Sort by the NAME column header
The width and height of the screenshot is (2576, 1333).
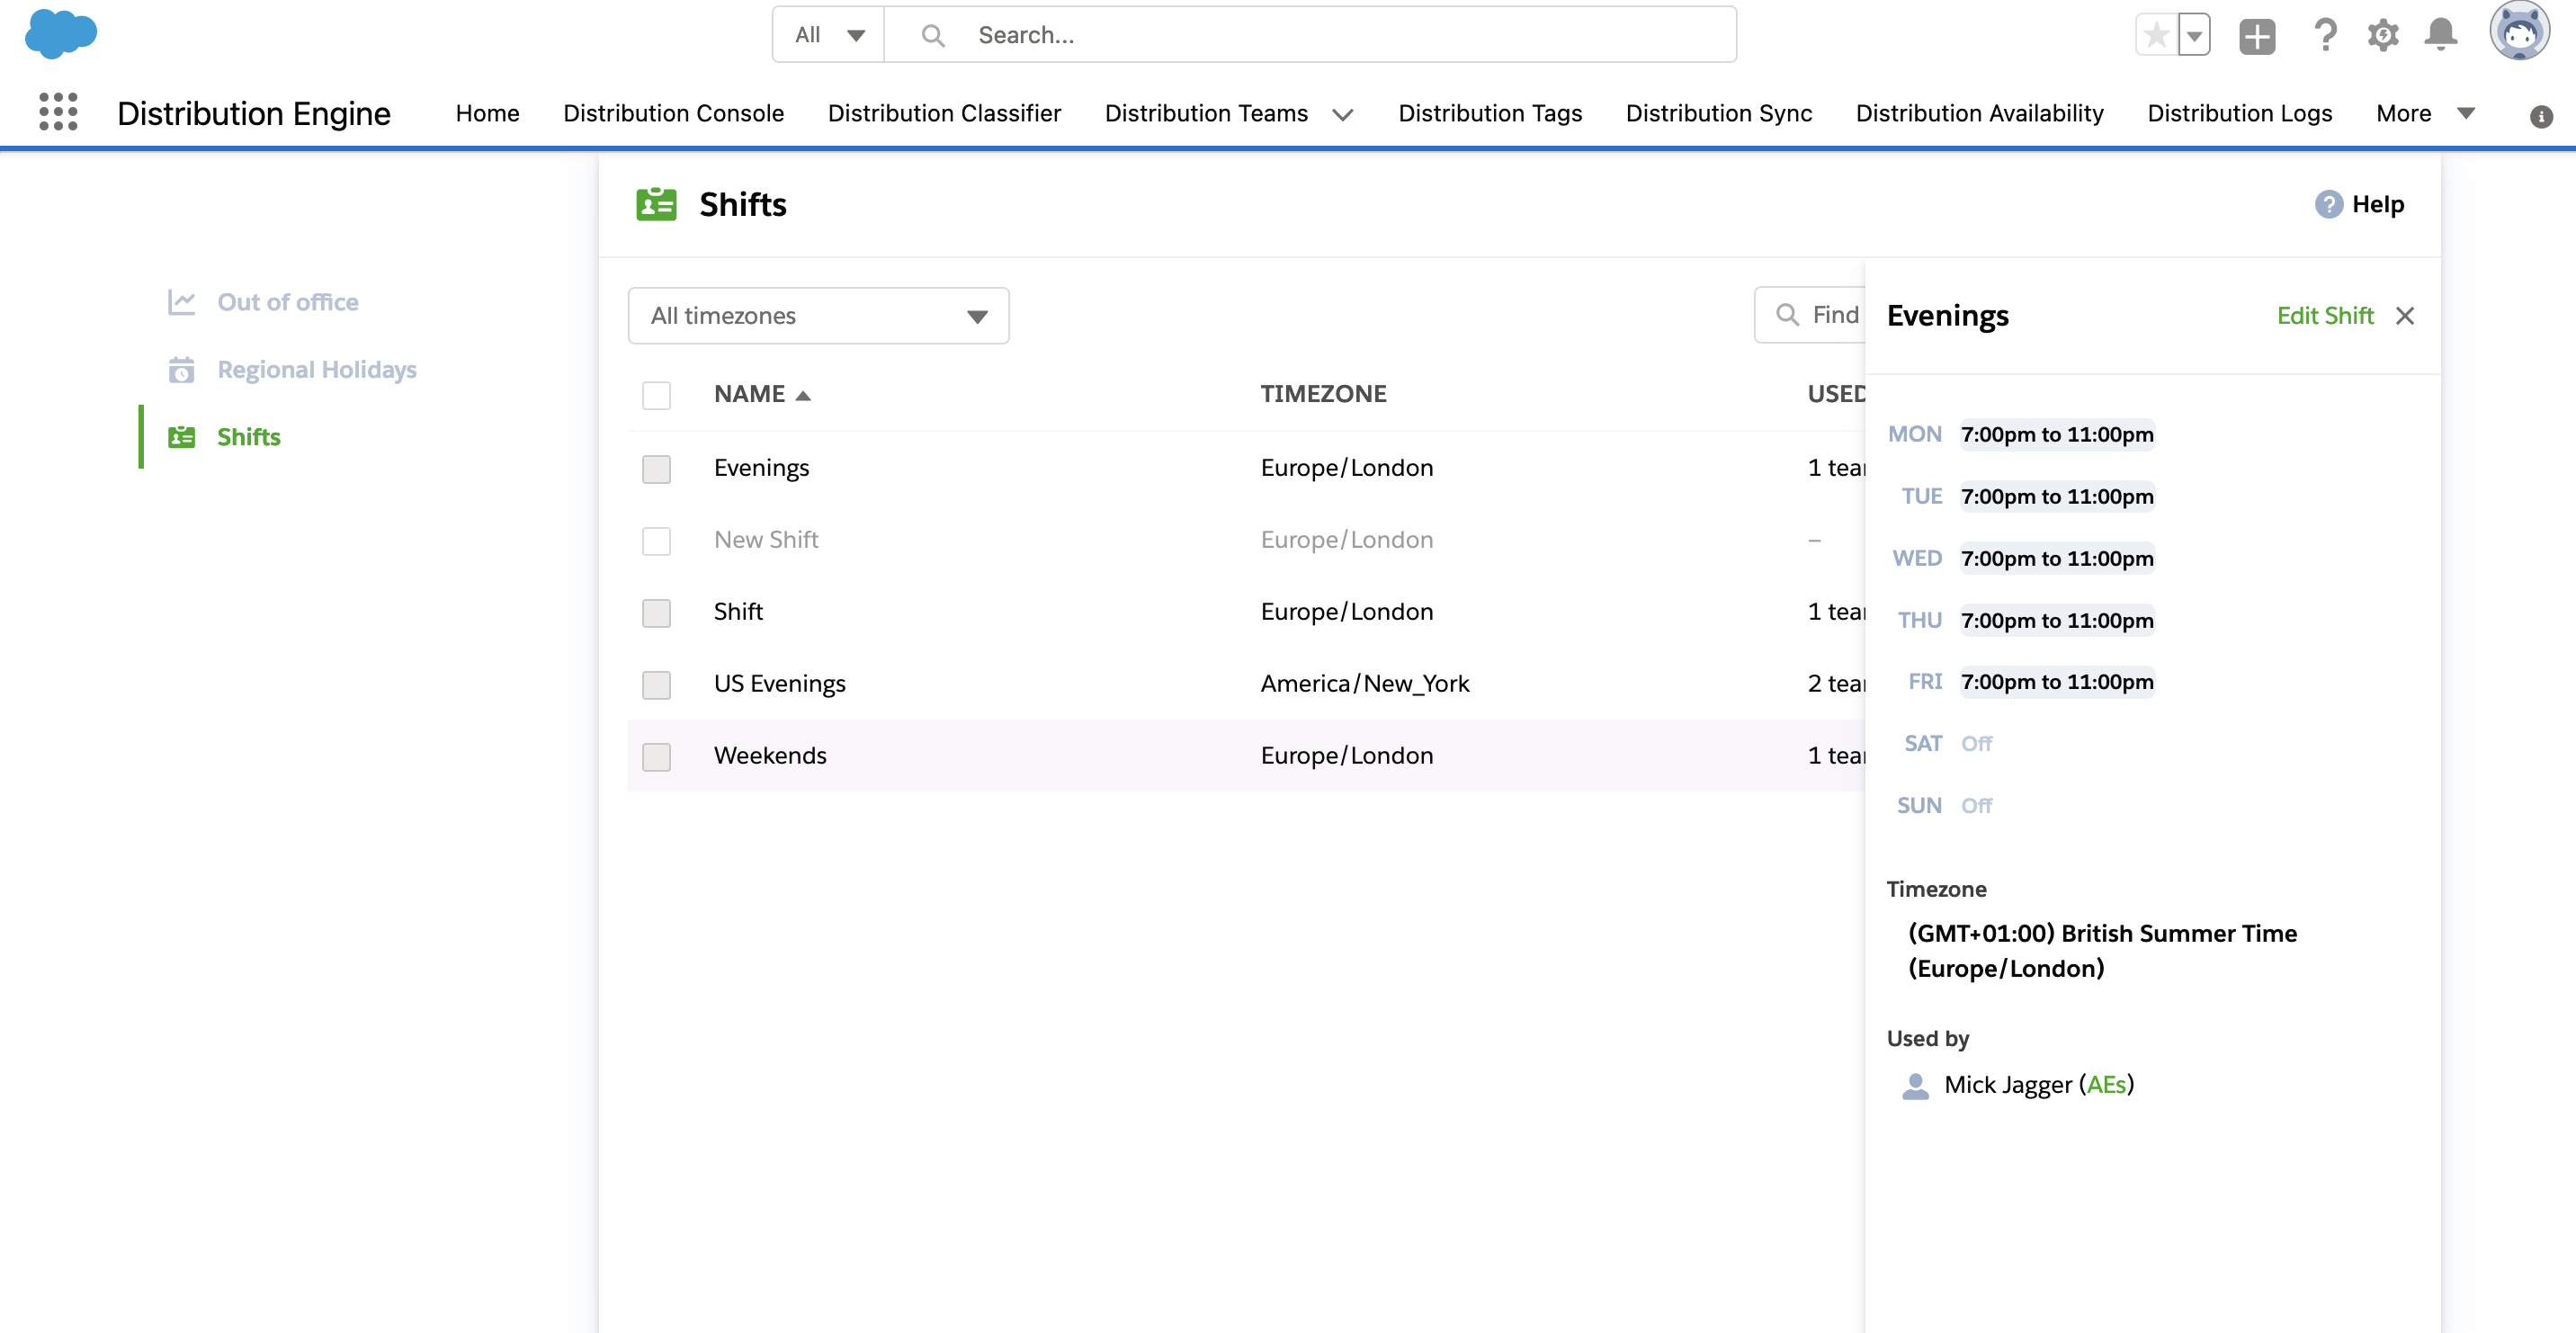pyautogui.click(x=749, y=394)
